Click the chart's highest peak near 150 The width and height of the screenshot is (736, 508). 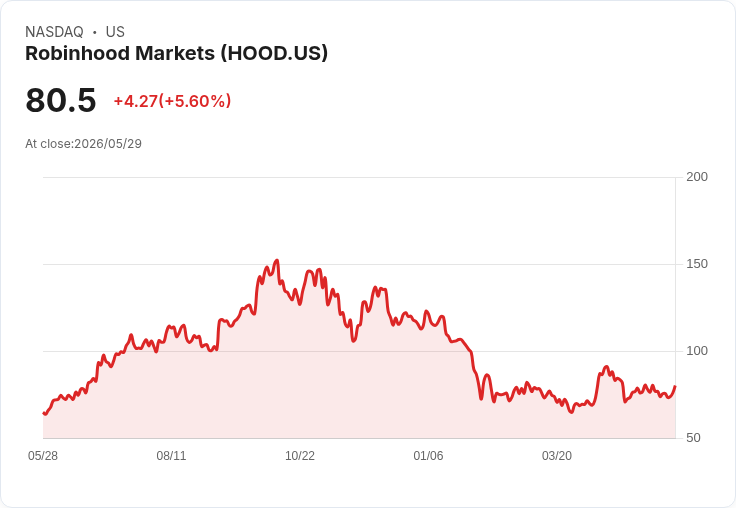pyautogui.click(x=277, y=261)
